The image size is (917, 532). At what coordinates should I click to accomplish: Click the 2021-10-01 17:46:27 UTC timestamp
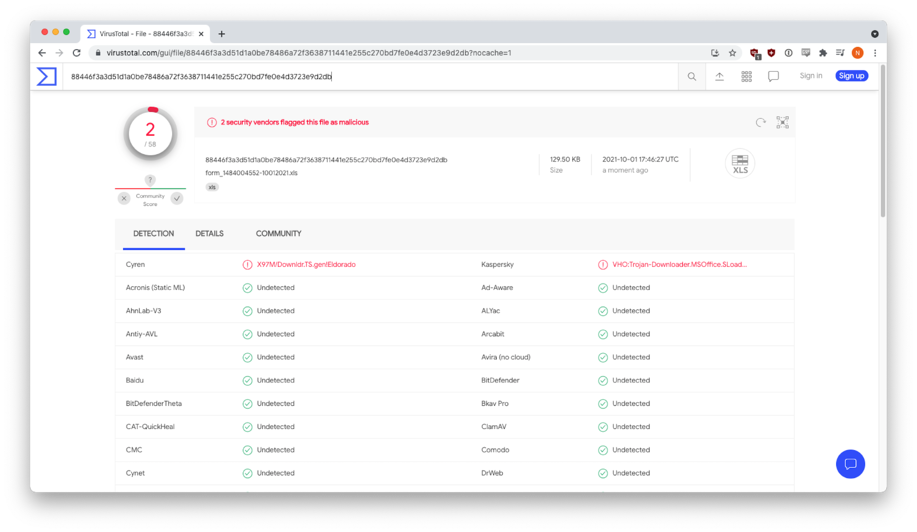[x=640, y=160]
